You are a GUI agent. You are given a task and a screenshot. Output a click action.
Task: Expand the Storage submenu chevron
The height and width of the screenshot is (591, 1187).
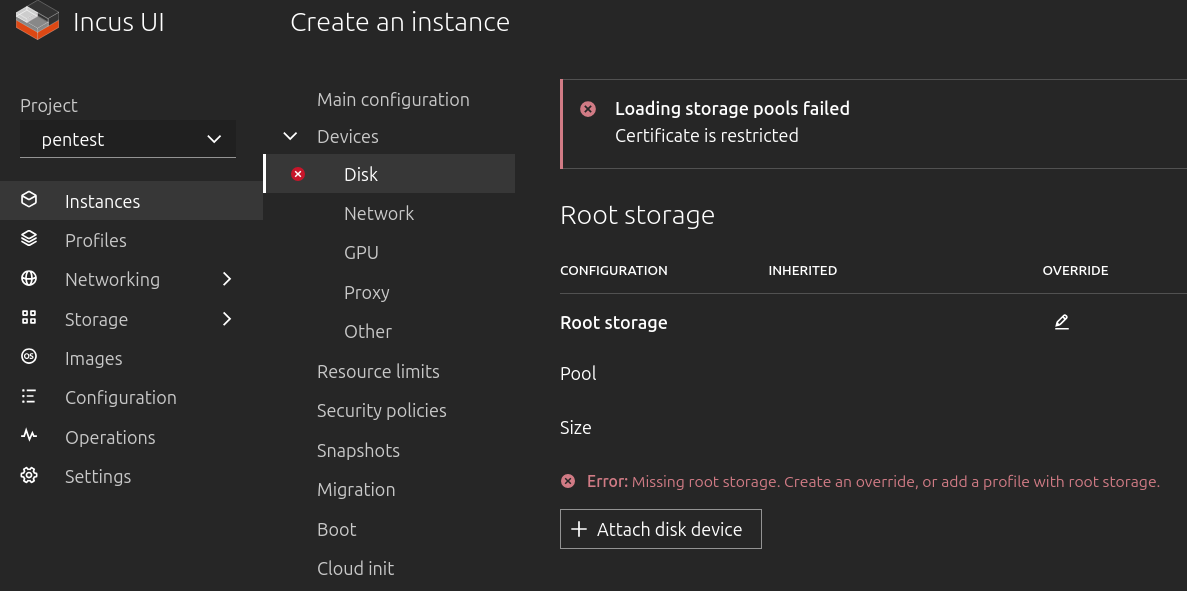227,319
